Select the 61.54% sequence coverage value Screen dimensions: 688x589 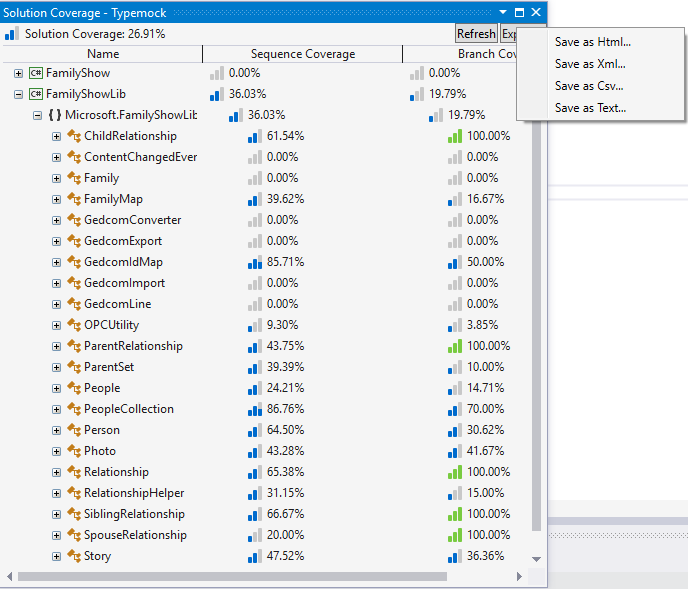pyautogui.click(x=286, y=136)
